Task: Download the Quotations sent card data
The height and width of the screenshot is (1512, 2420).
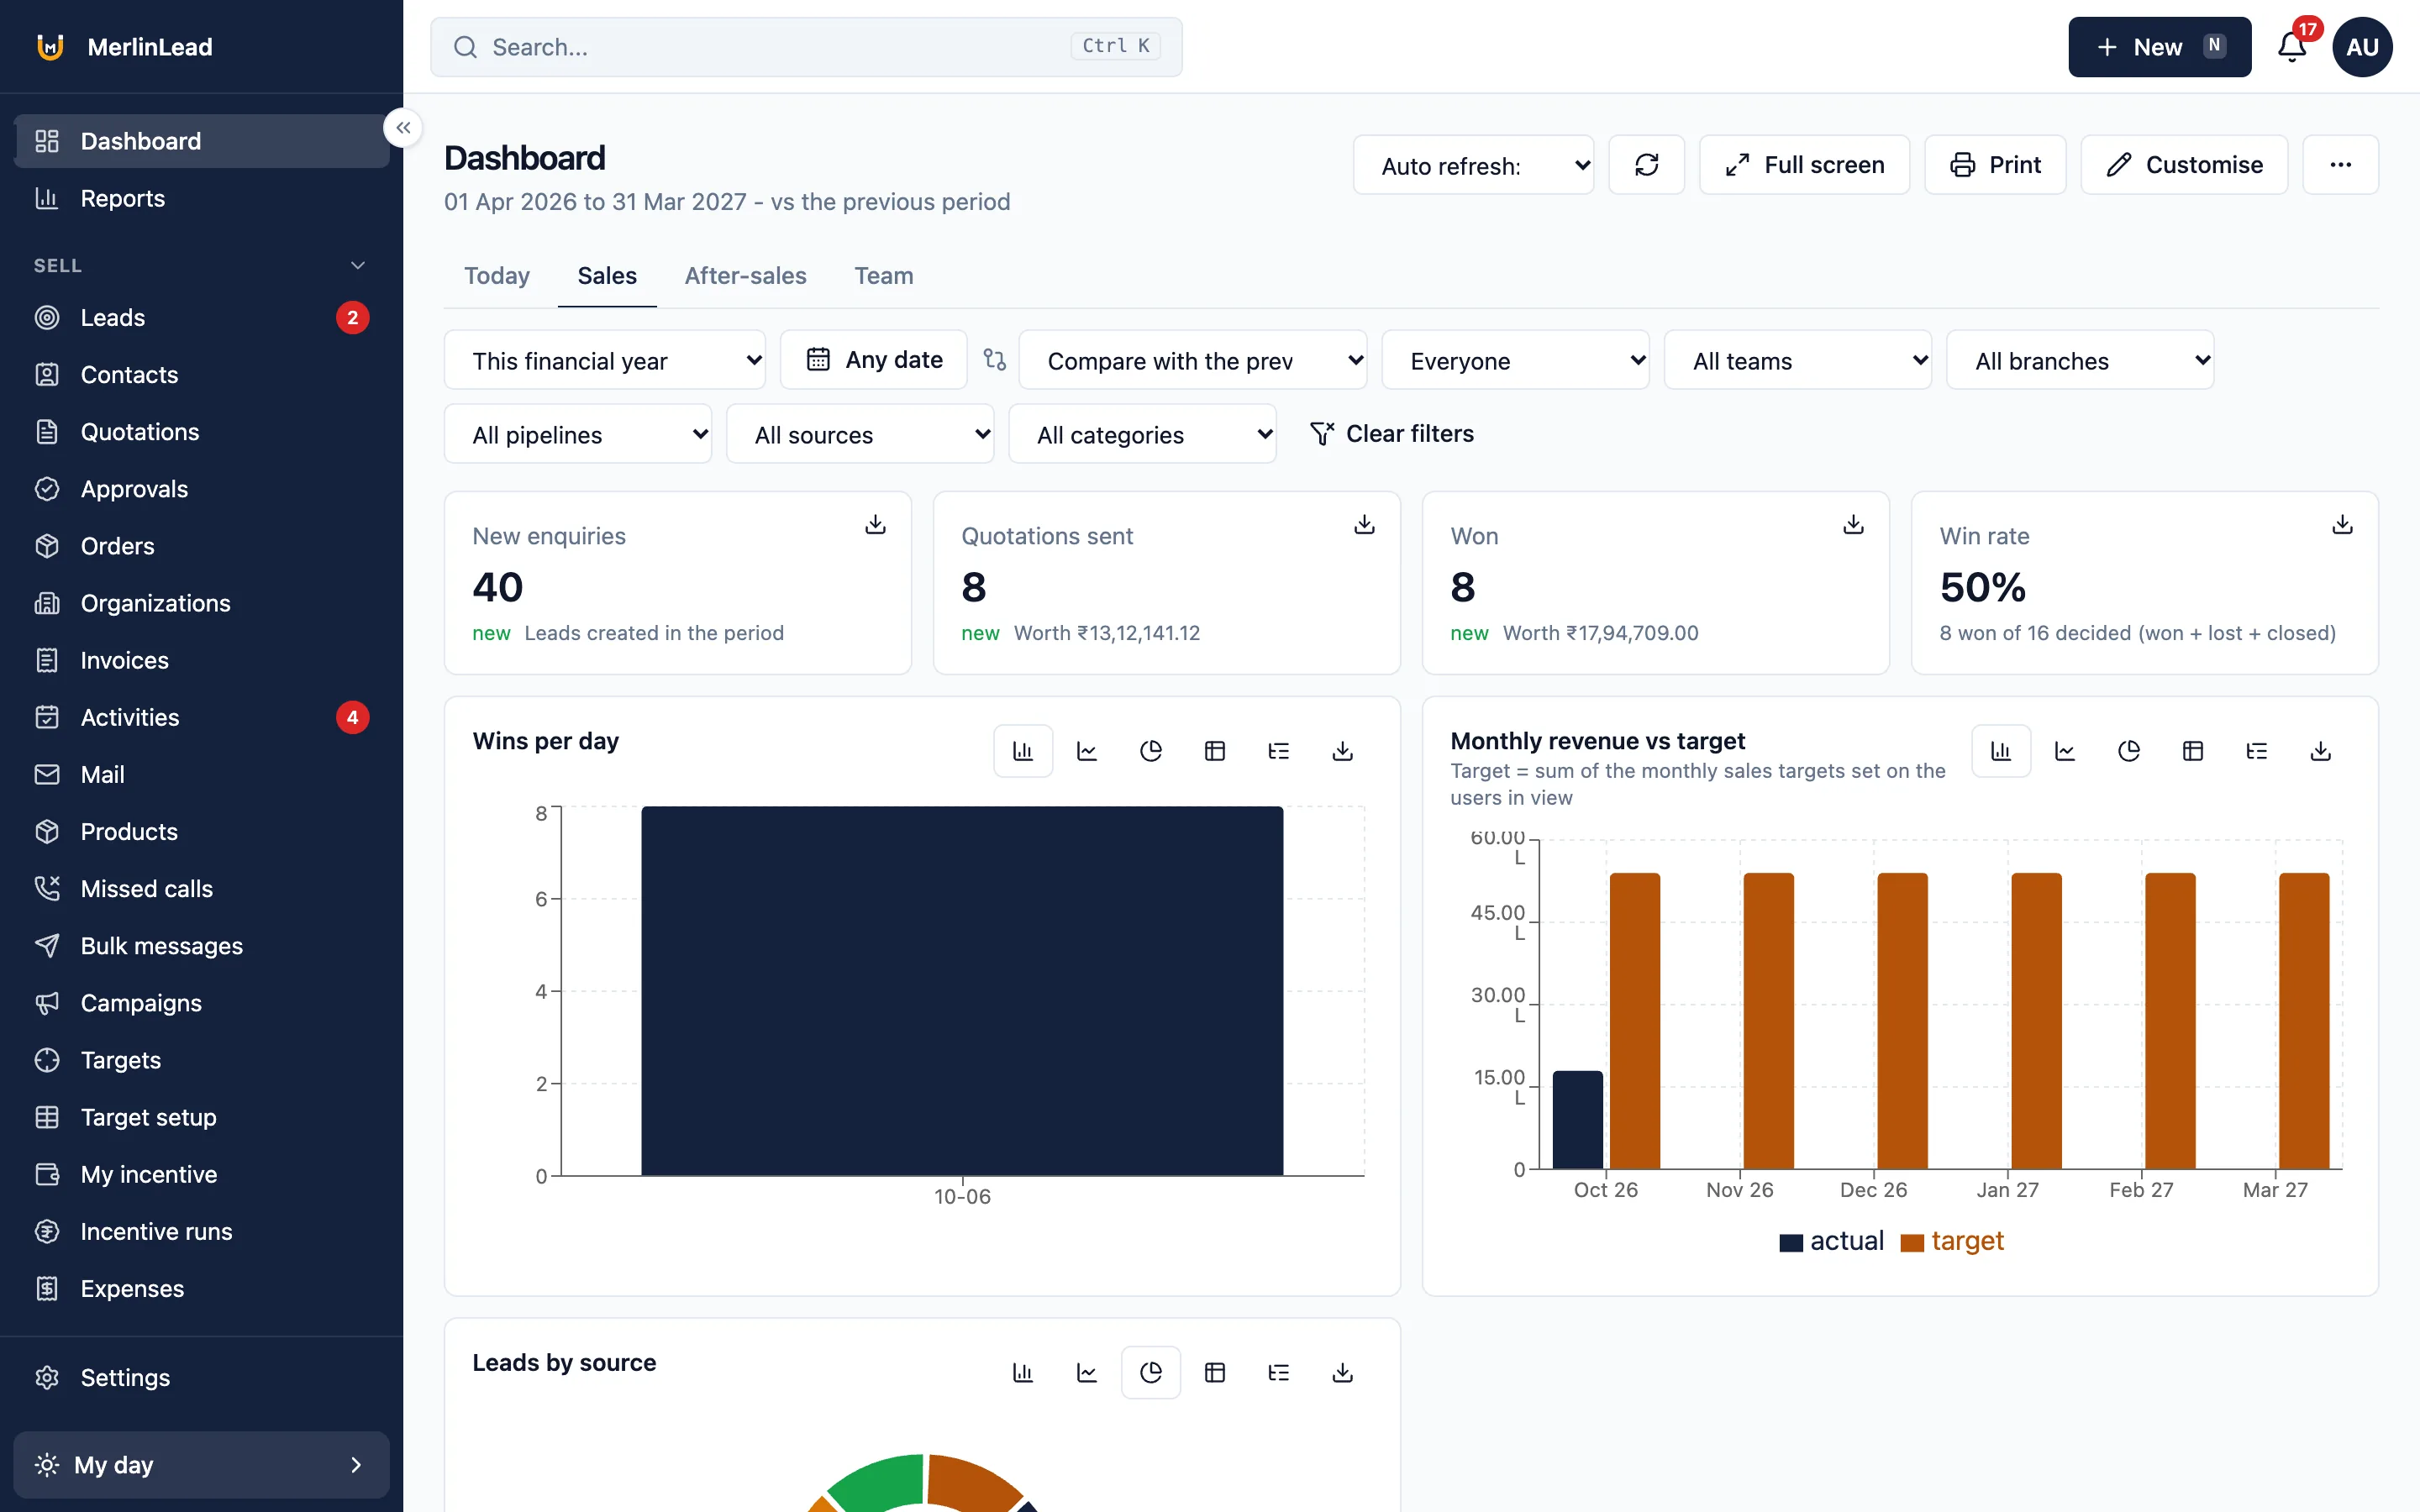Action: (x=1364, y=524)
